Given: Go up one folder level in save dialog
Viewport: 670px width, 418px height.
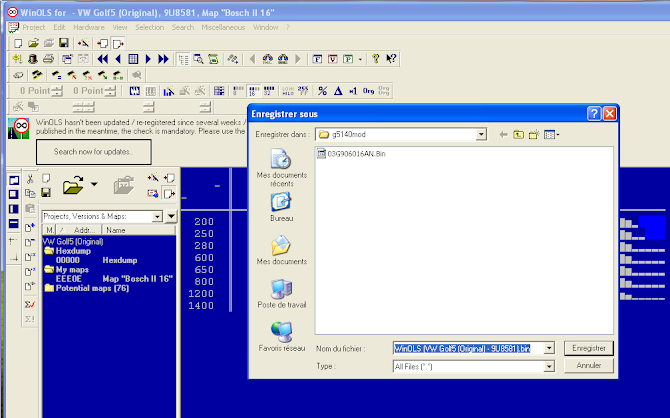Looking at the screenshot, I should pyautogui.click(x=518, y=135).
